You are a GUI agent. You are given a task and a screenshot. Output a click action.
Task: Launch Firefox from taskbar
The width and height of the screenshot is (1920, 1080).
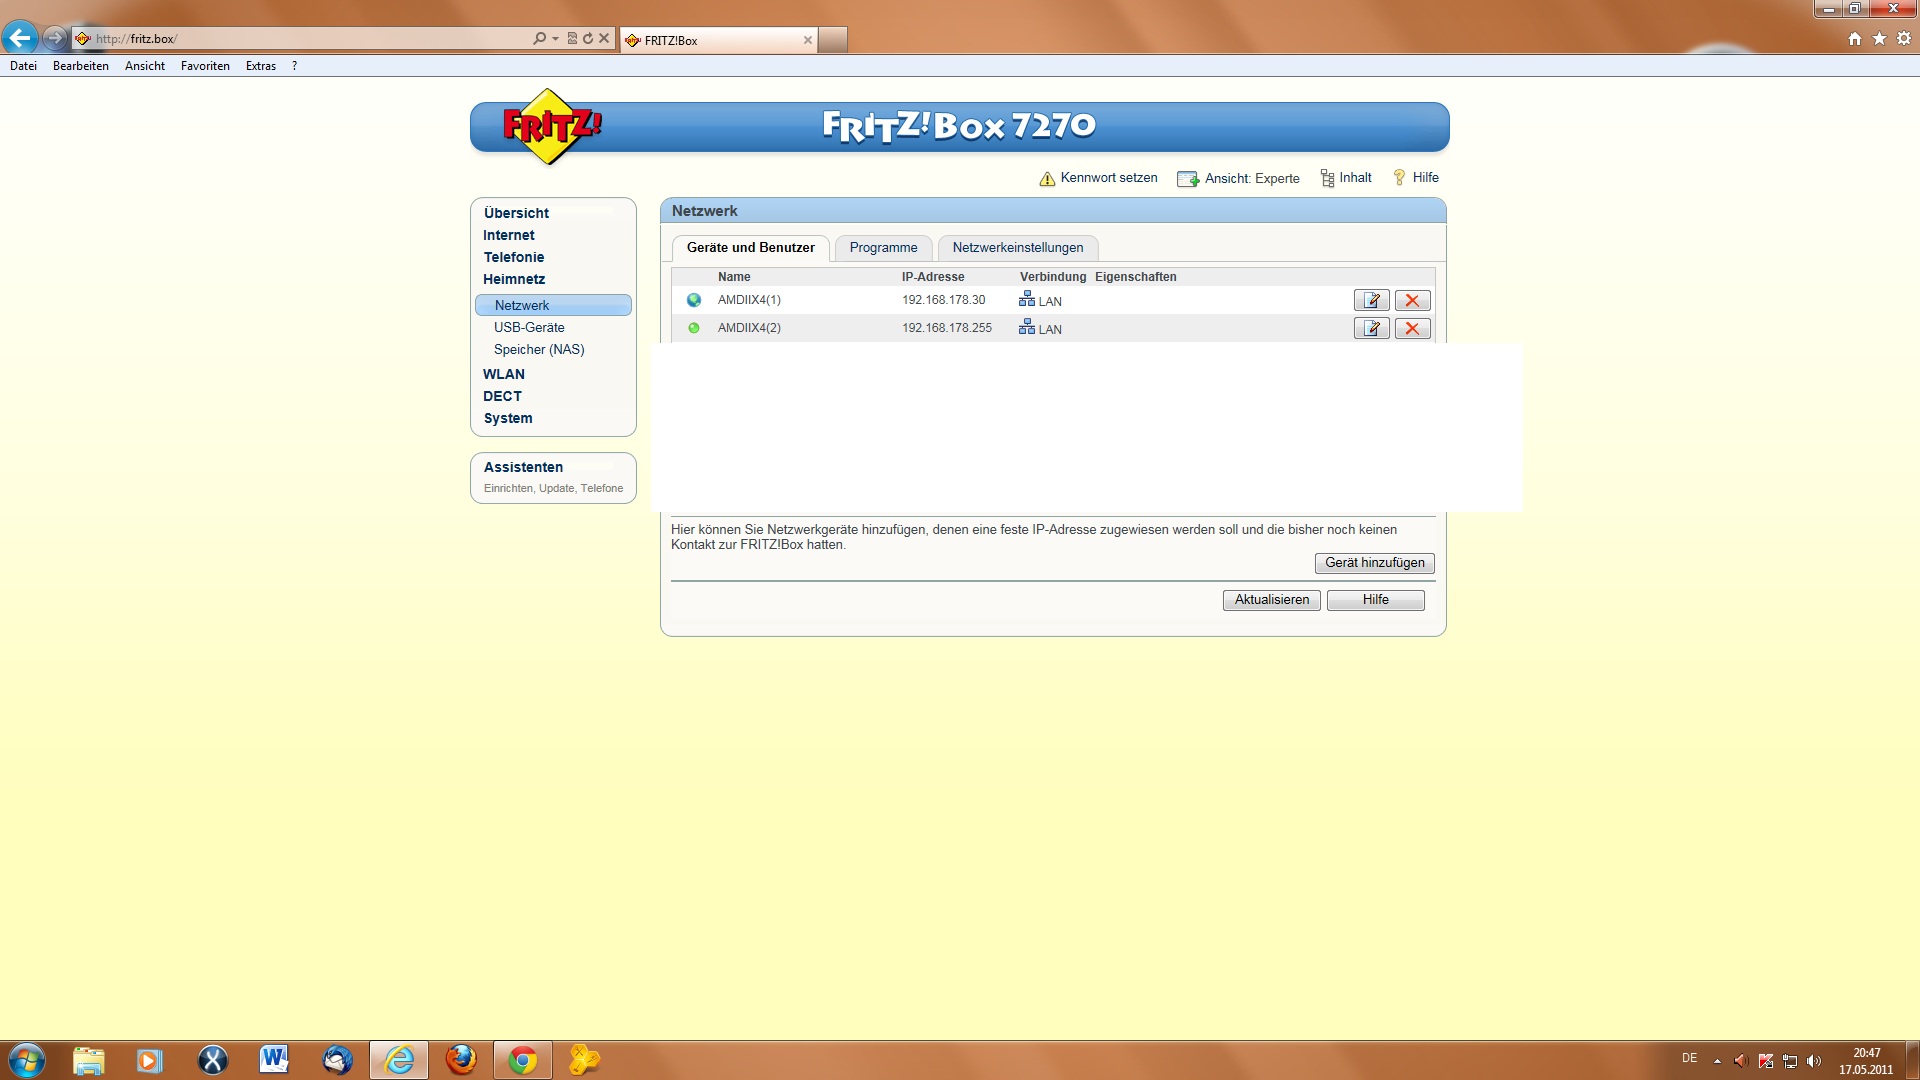(x=460, y=1059)
